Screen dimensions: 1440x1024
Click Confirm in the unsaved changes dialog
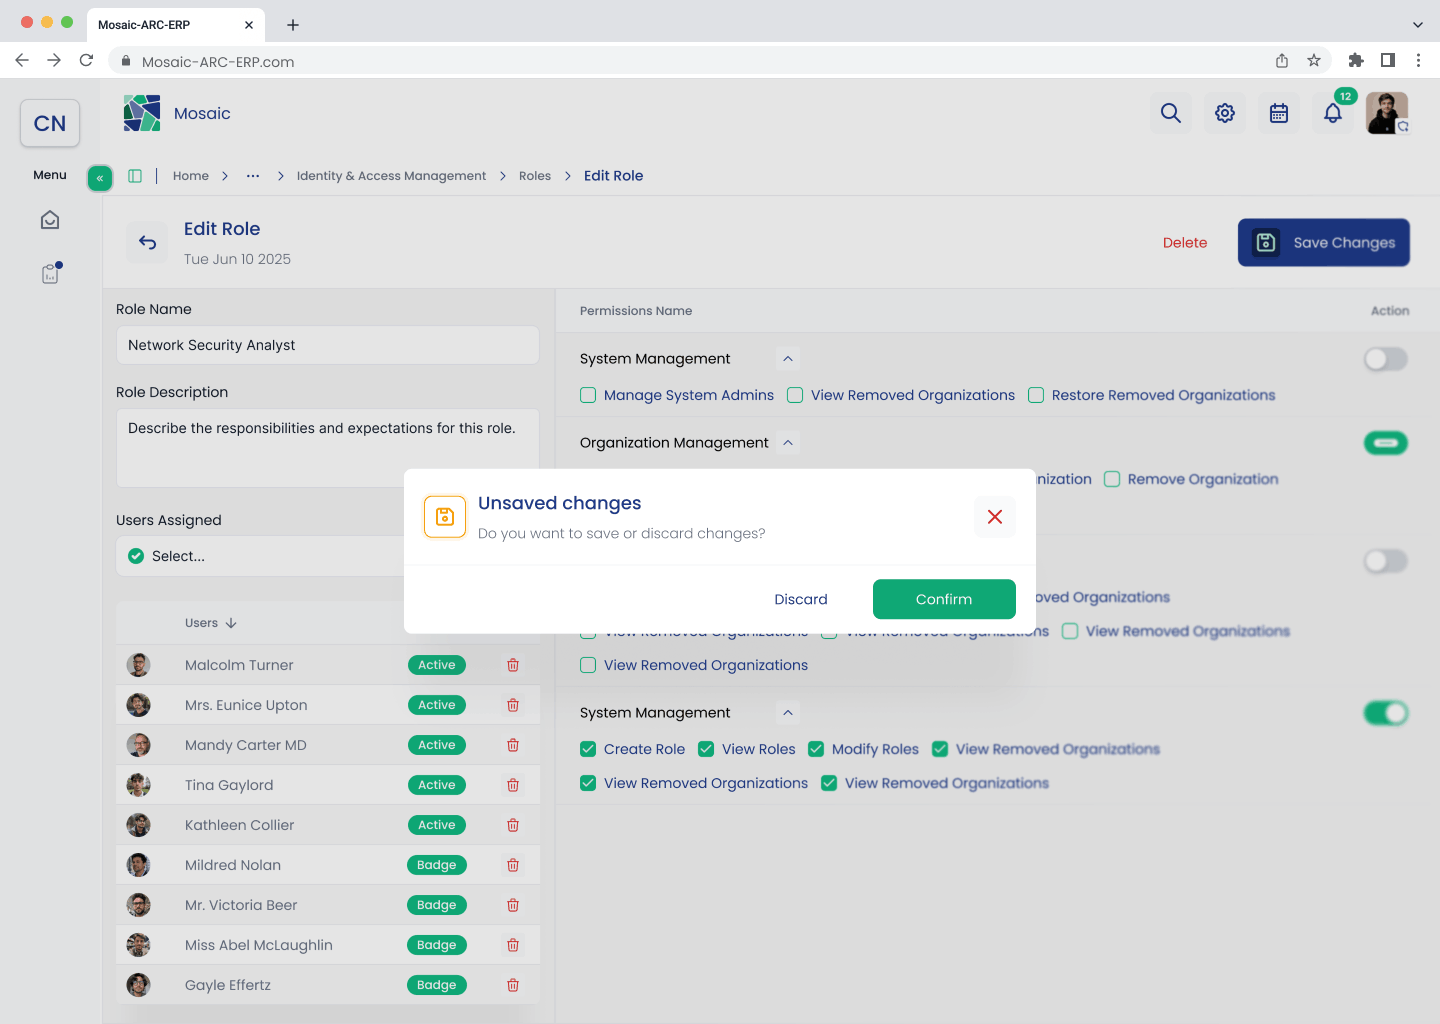pos(944,599)
